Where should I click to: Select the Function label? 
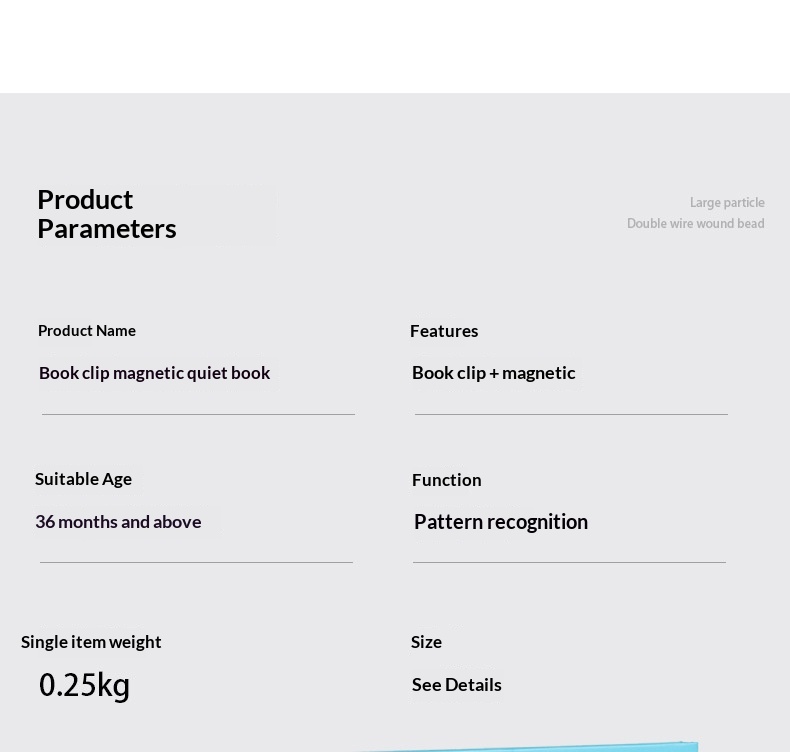pos(446,480)
